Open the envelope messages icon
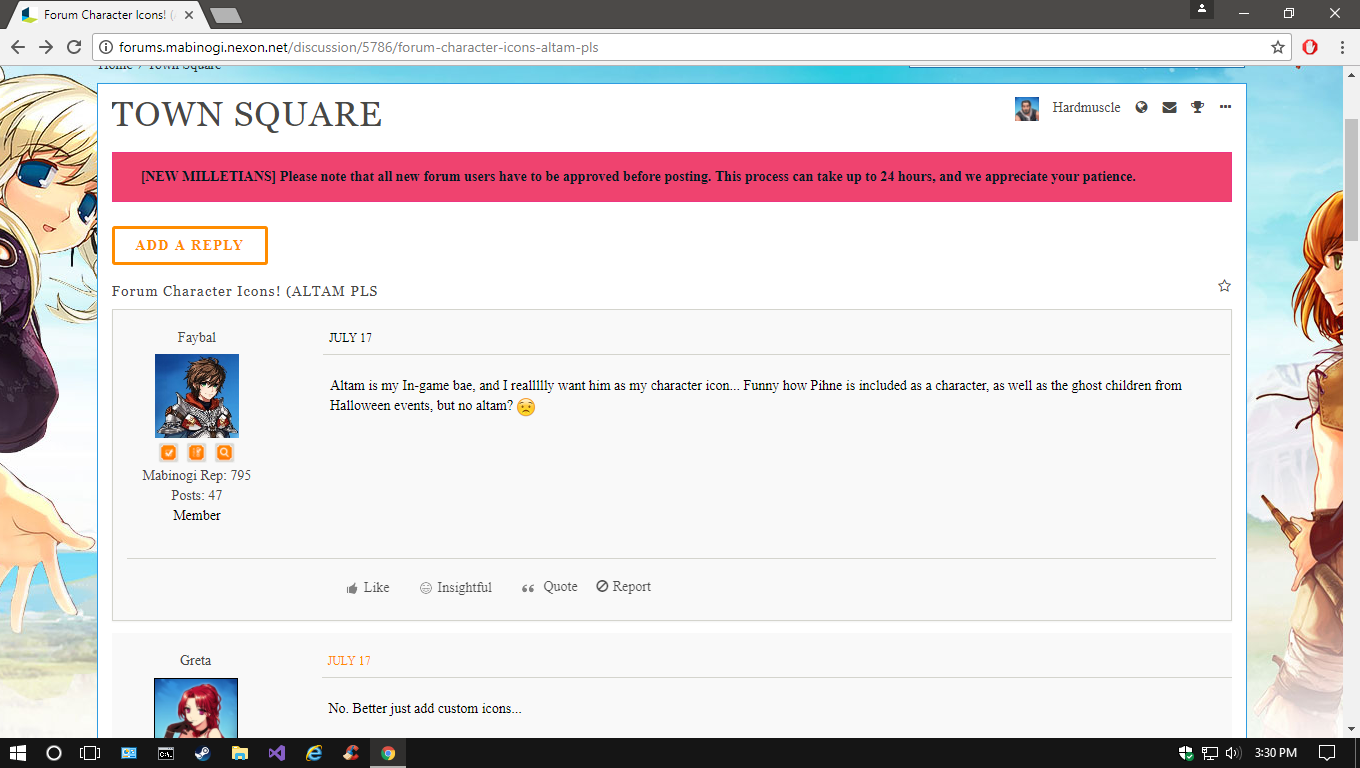This screenshot has height=768, width=1360. point(1169,108)
